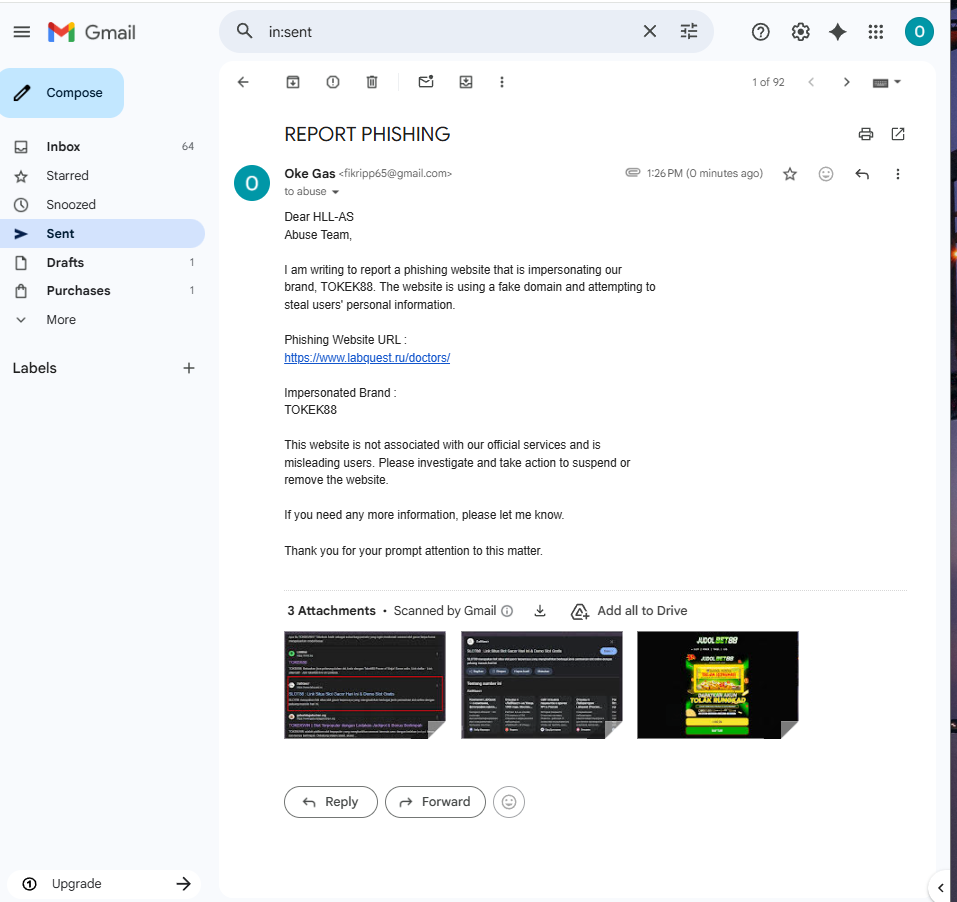Delete this email with trash icon
This screenshot has width=957, height=902.
(372, 82)
